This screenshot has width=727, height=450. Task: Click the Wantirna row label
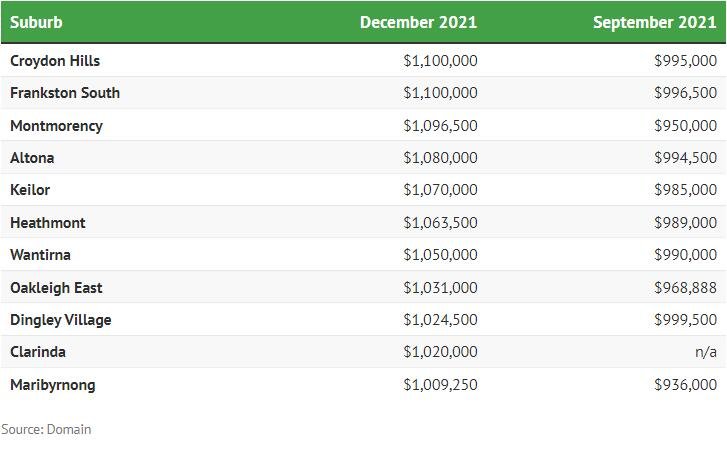pyautogui.click(x=40, y=254)
